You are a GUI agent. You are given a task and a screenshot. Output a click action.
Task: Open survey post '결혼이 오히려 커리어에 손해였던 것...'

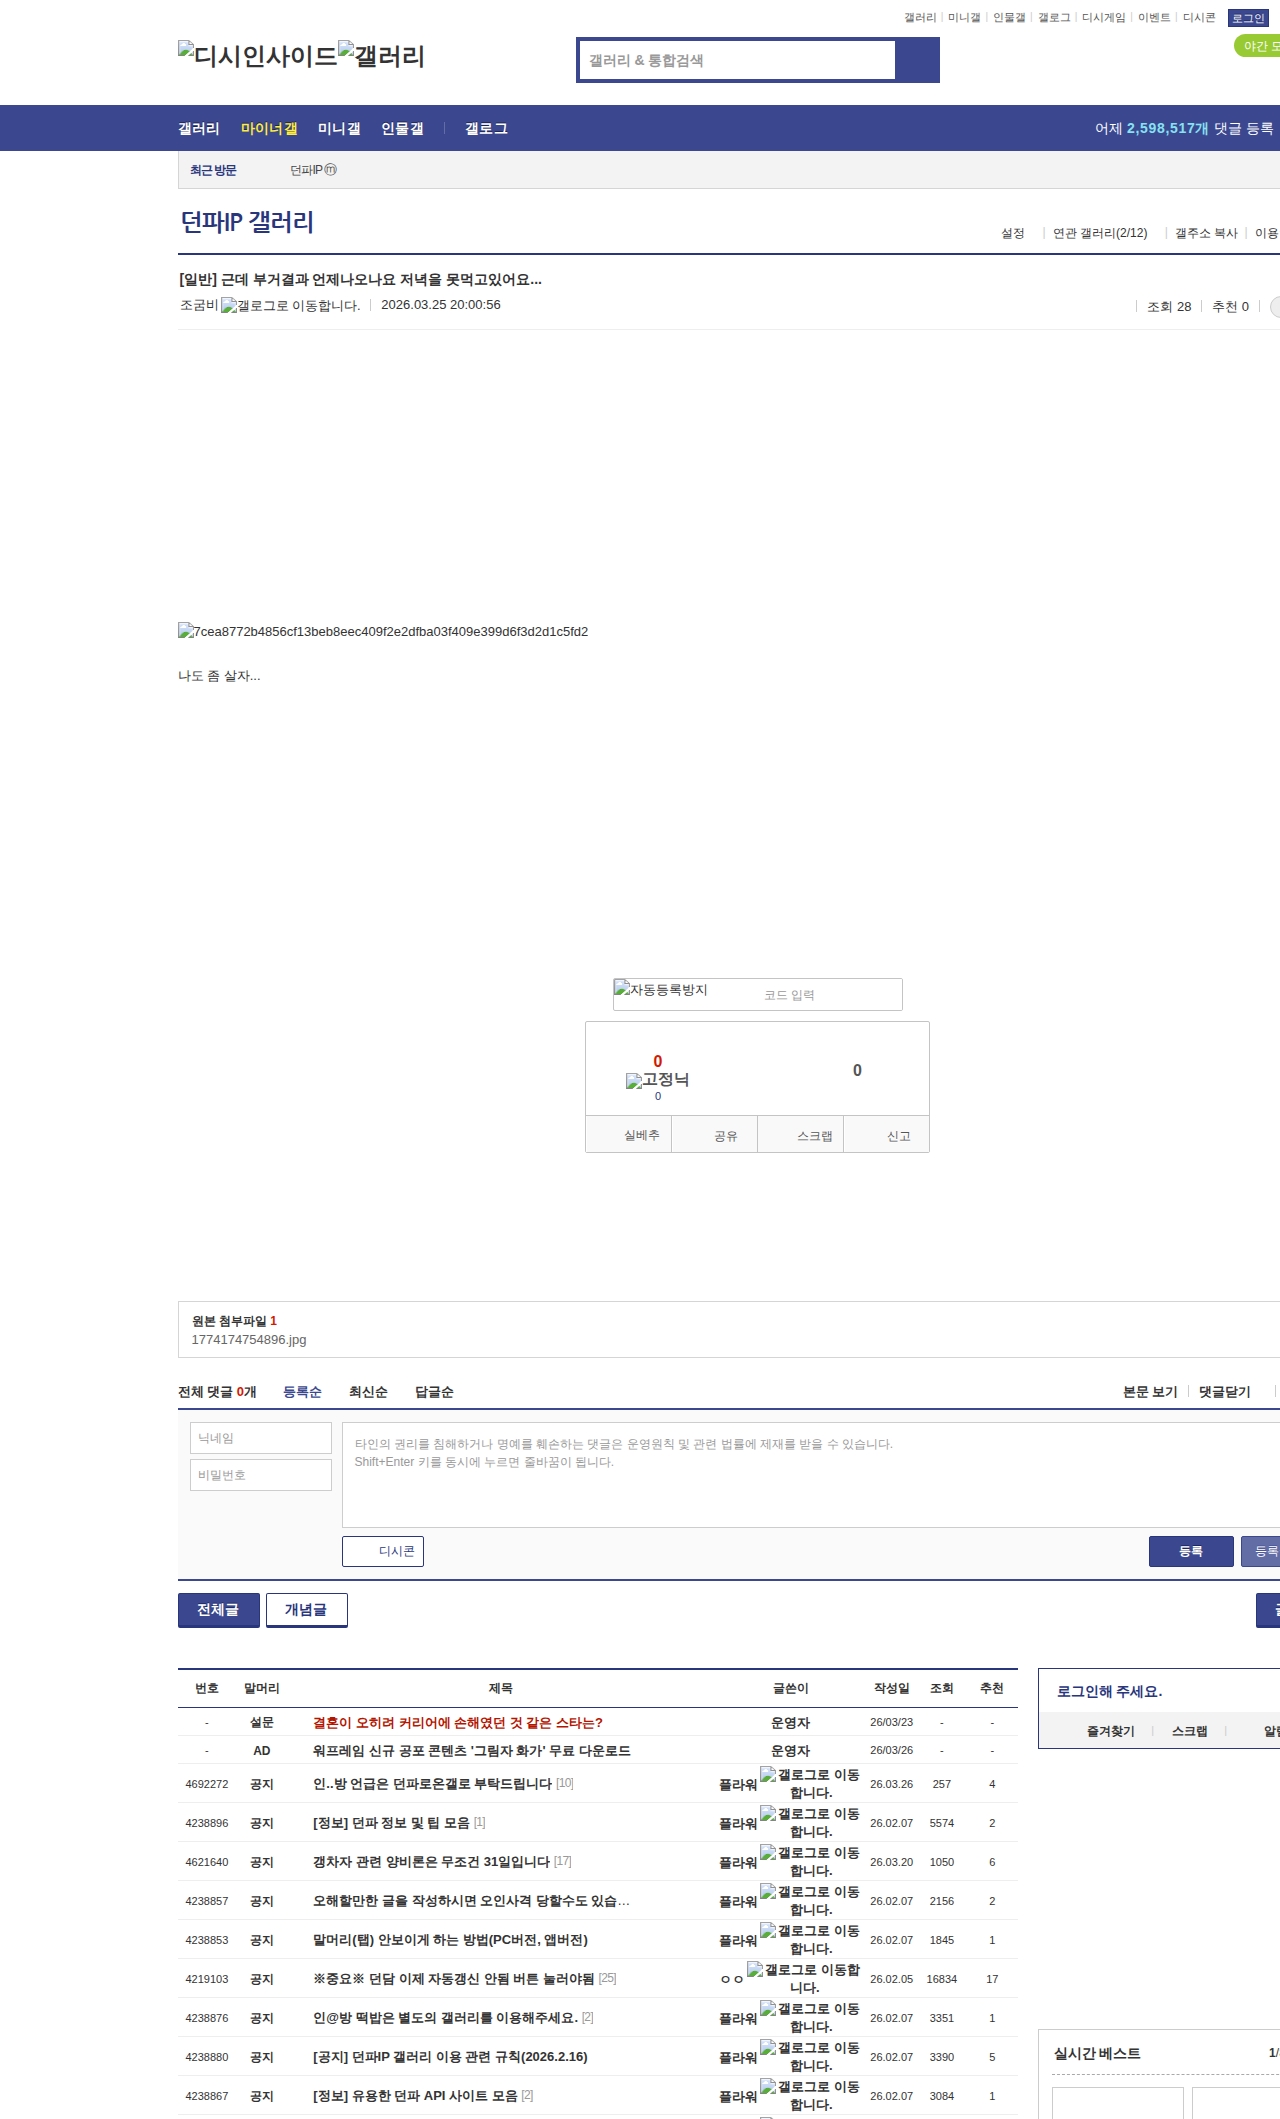(458, 1723)
